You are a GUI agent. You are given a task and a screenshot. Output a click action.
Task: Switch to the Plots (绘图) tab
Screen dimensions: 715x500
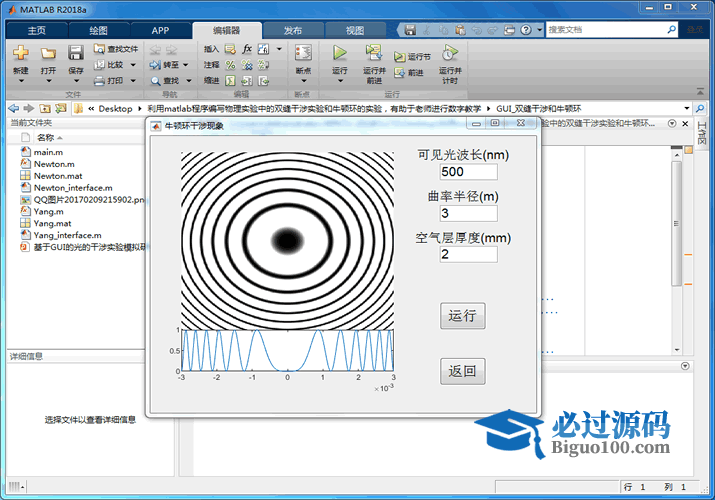(98, 31)
